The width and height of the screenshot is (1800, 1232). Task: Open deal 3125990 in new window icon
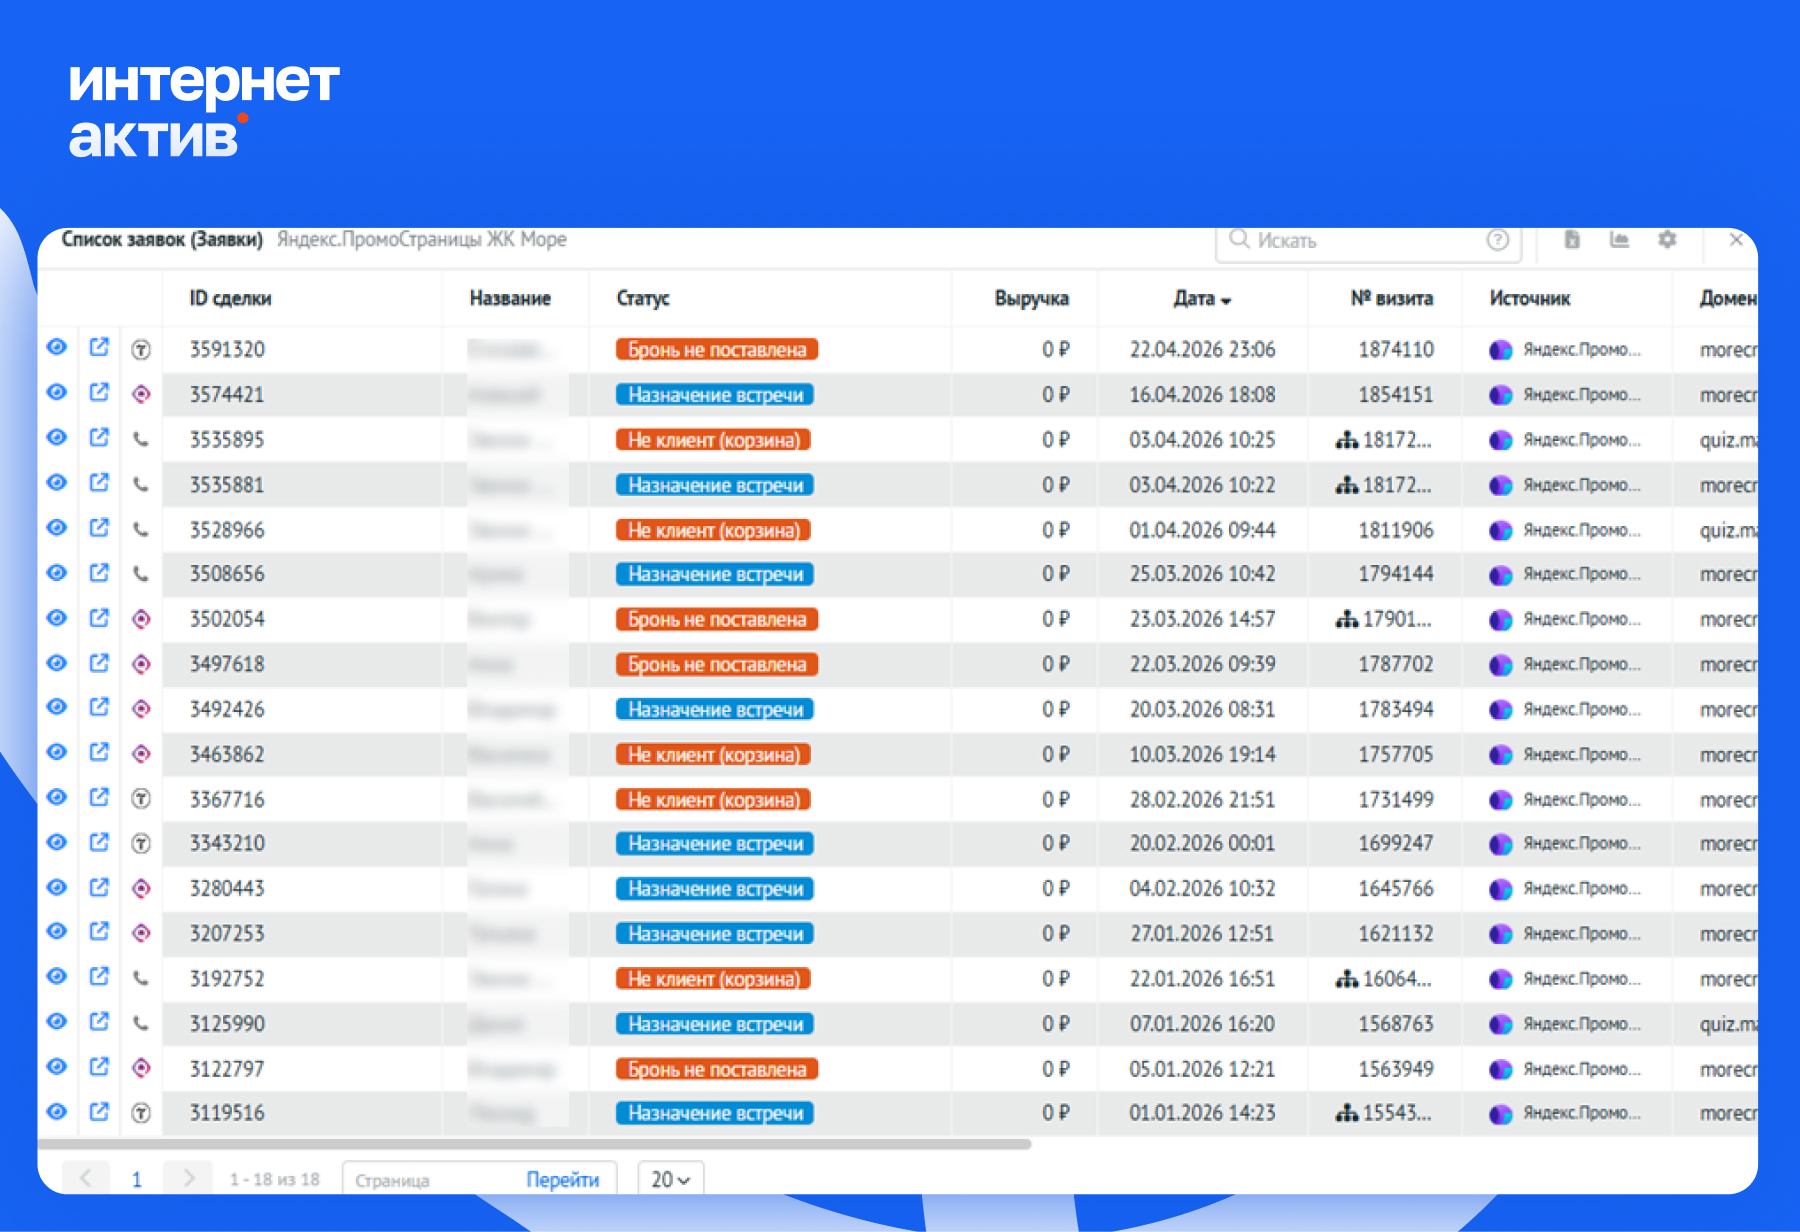click(x=99, y=1021)
